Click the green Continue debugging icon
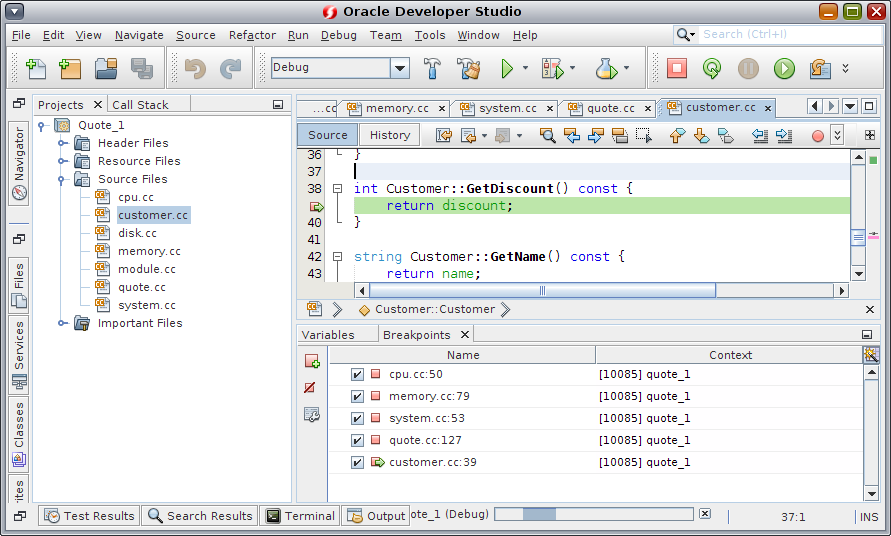The height and width of the screenshot is (536, 891). tap(784, 68)
